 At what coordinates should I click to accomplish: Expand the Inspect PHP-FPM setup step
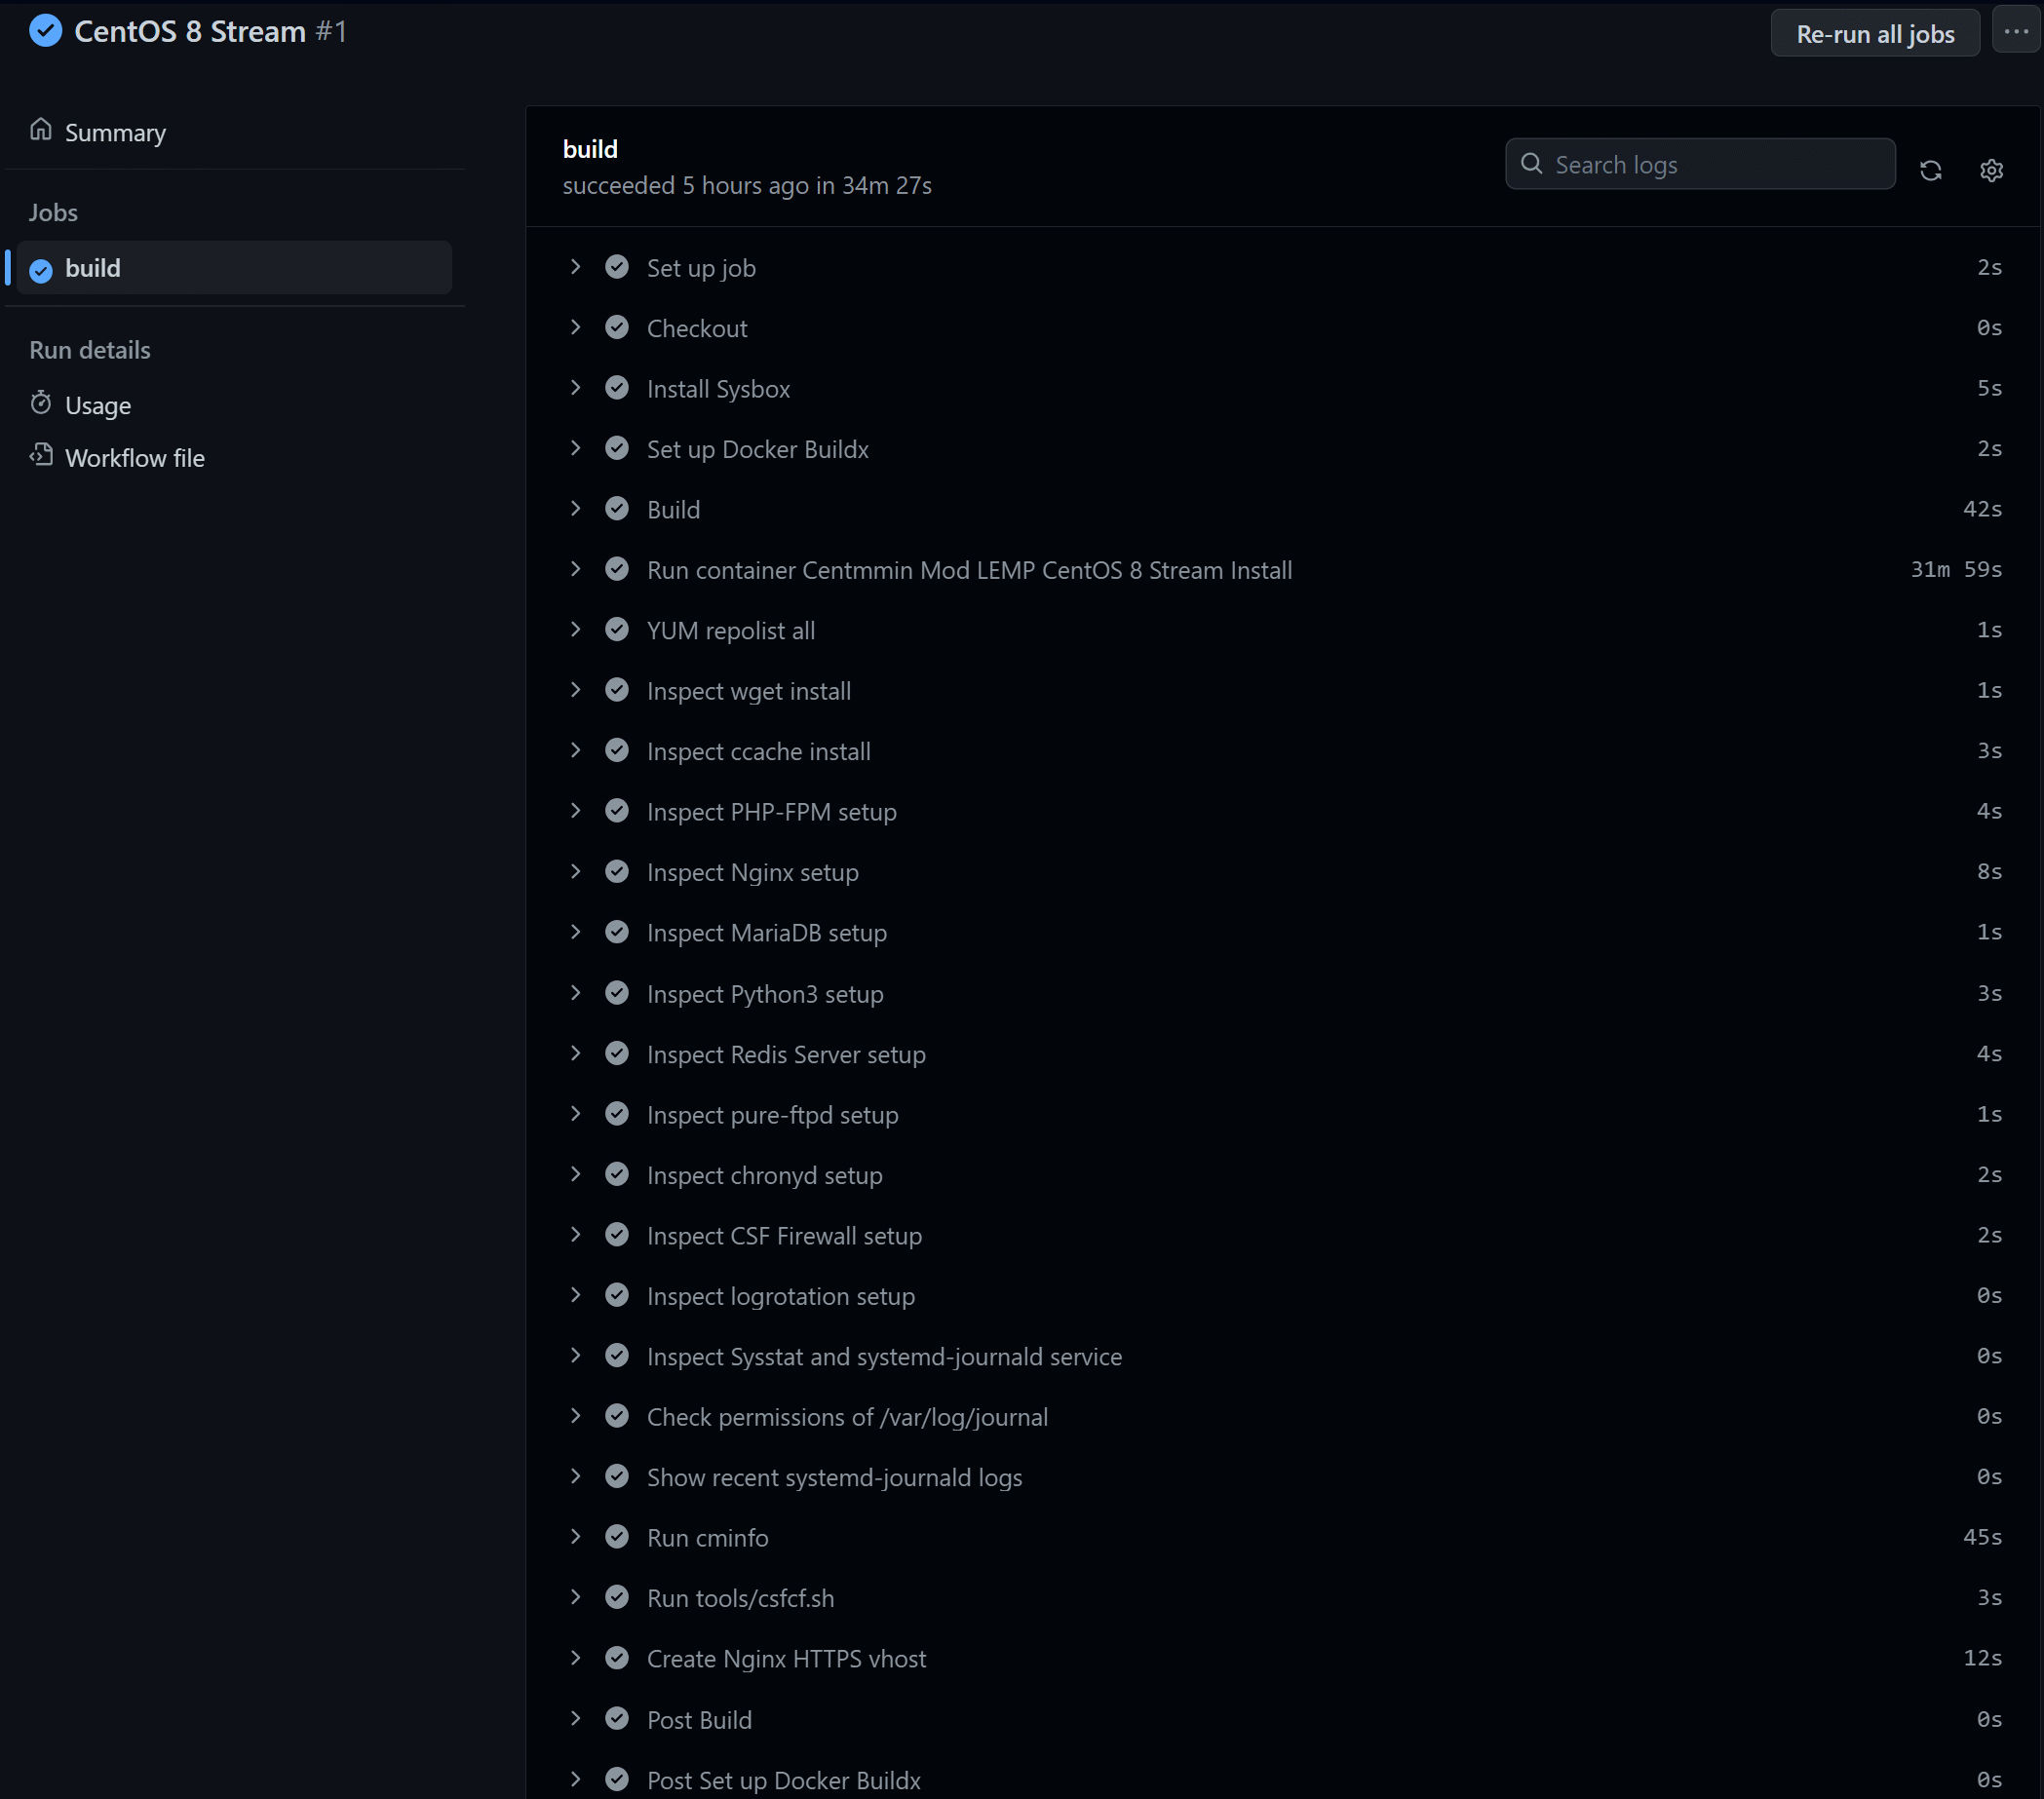point(575,811)
